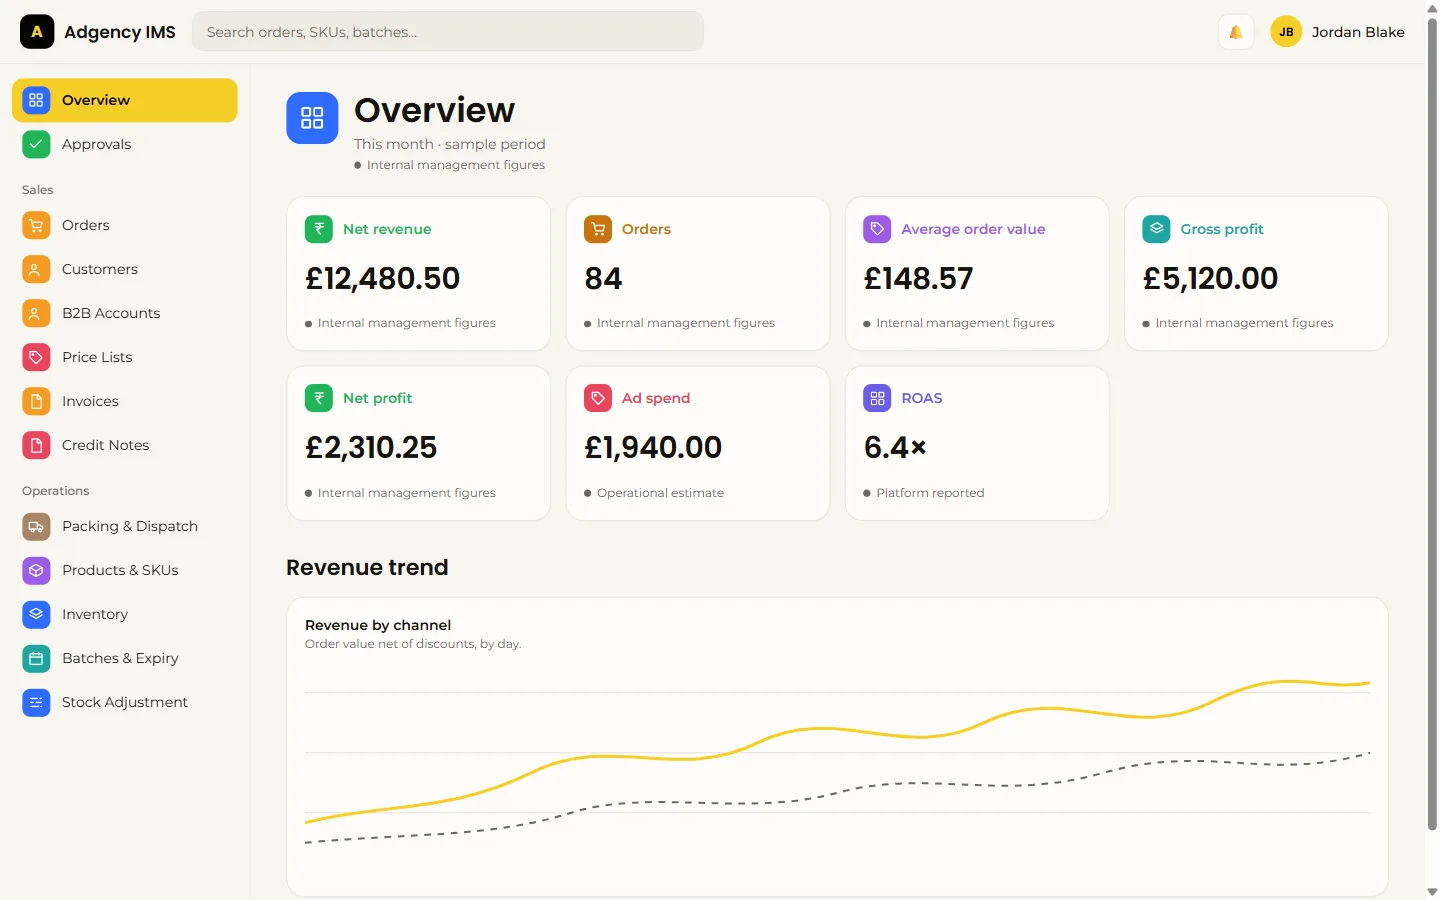Focus the search orders, SKUs, batches field
Image resolution: width=1440 pixels, height=900 pixels.
coord(448,32)
